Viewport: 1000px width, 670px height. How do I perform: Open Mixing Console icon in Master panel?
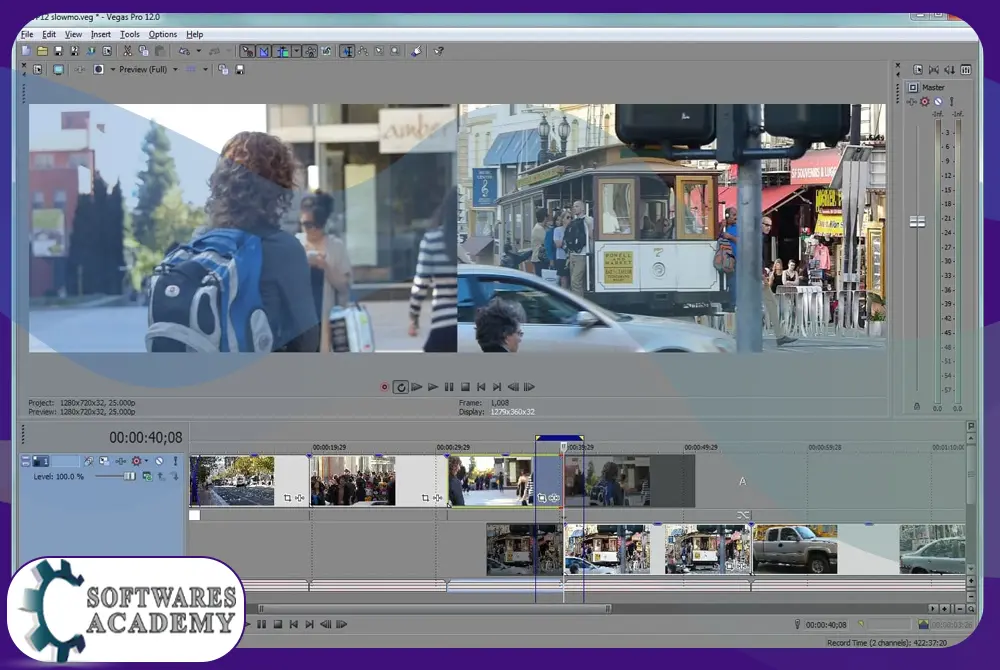pyautogui.click(x=966, y=69)
